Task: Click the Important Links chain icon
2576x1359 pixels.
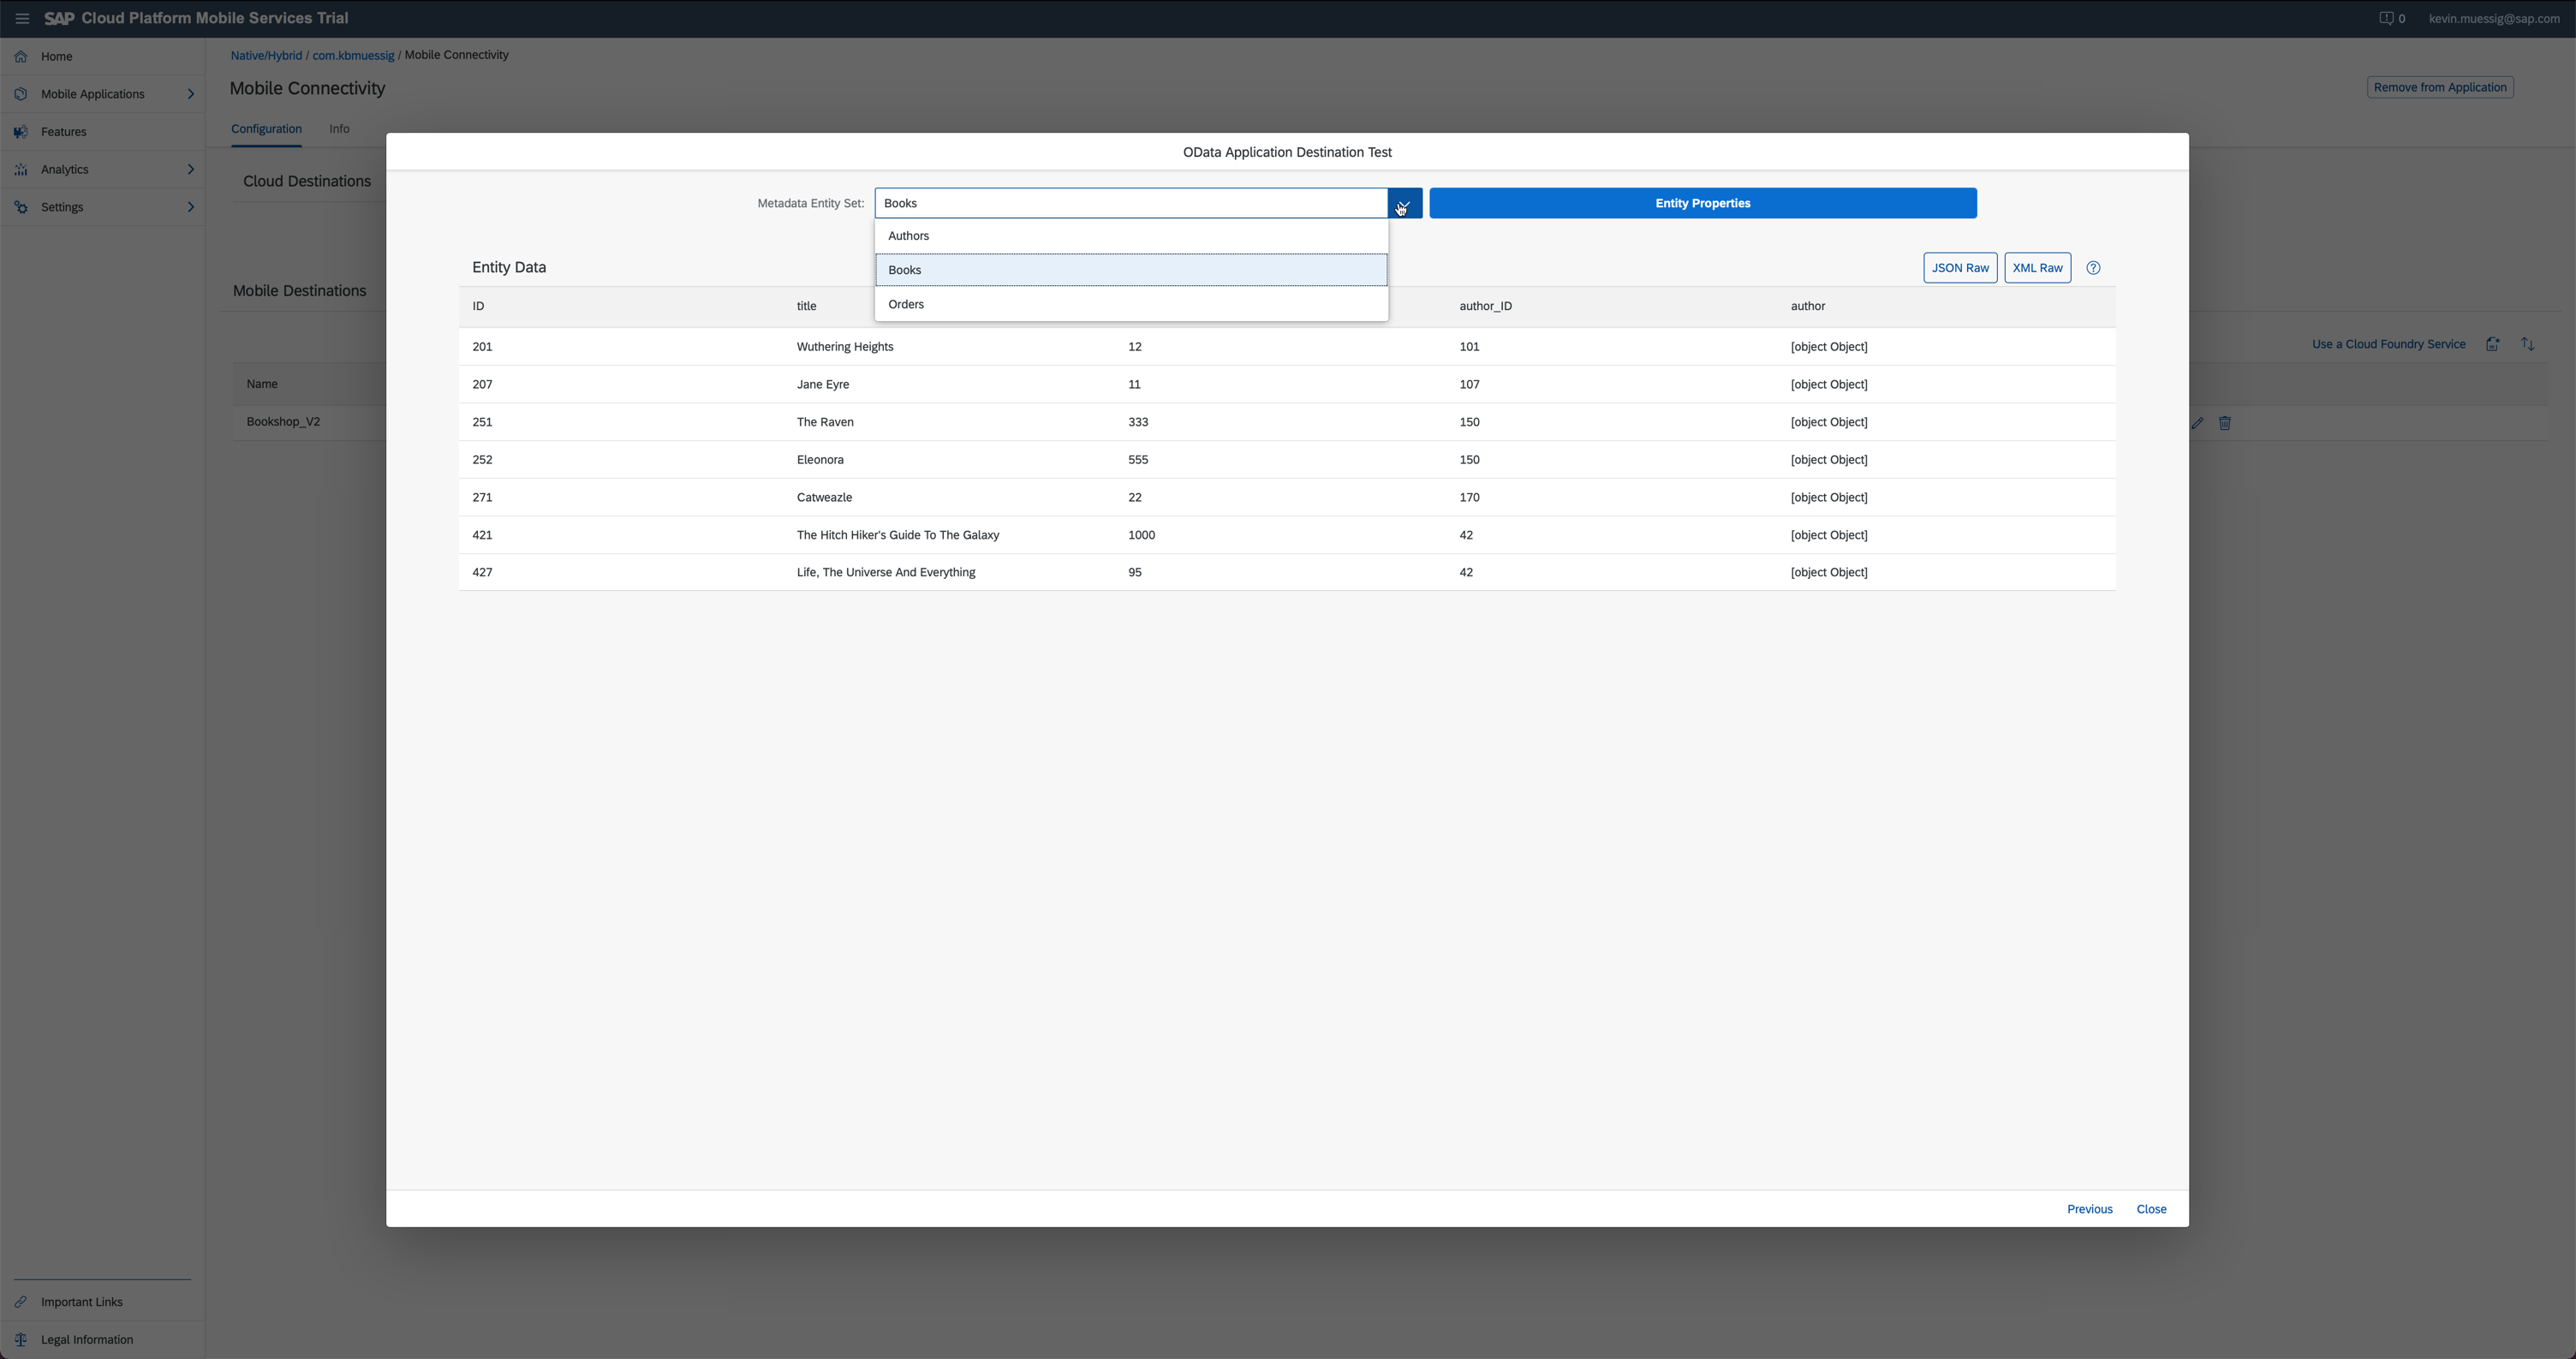Action: click(21, 1302)
